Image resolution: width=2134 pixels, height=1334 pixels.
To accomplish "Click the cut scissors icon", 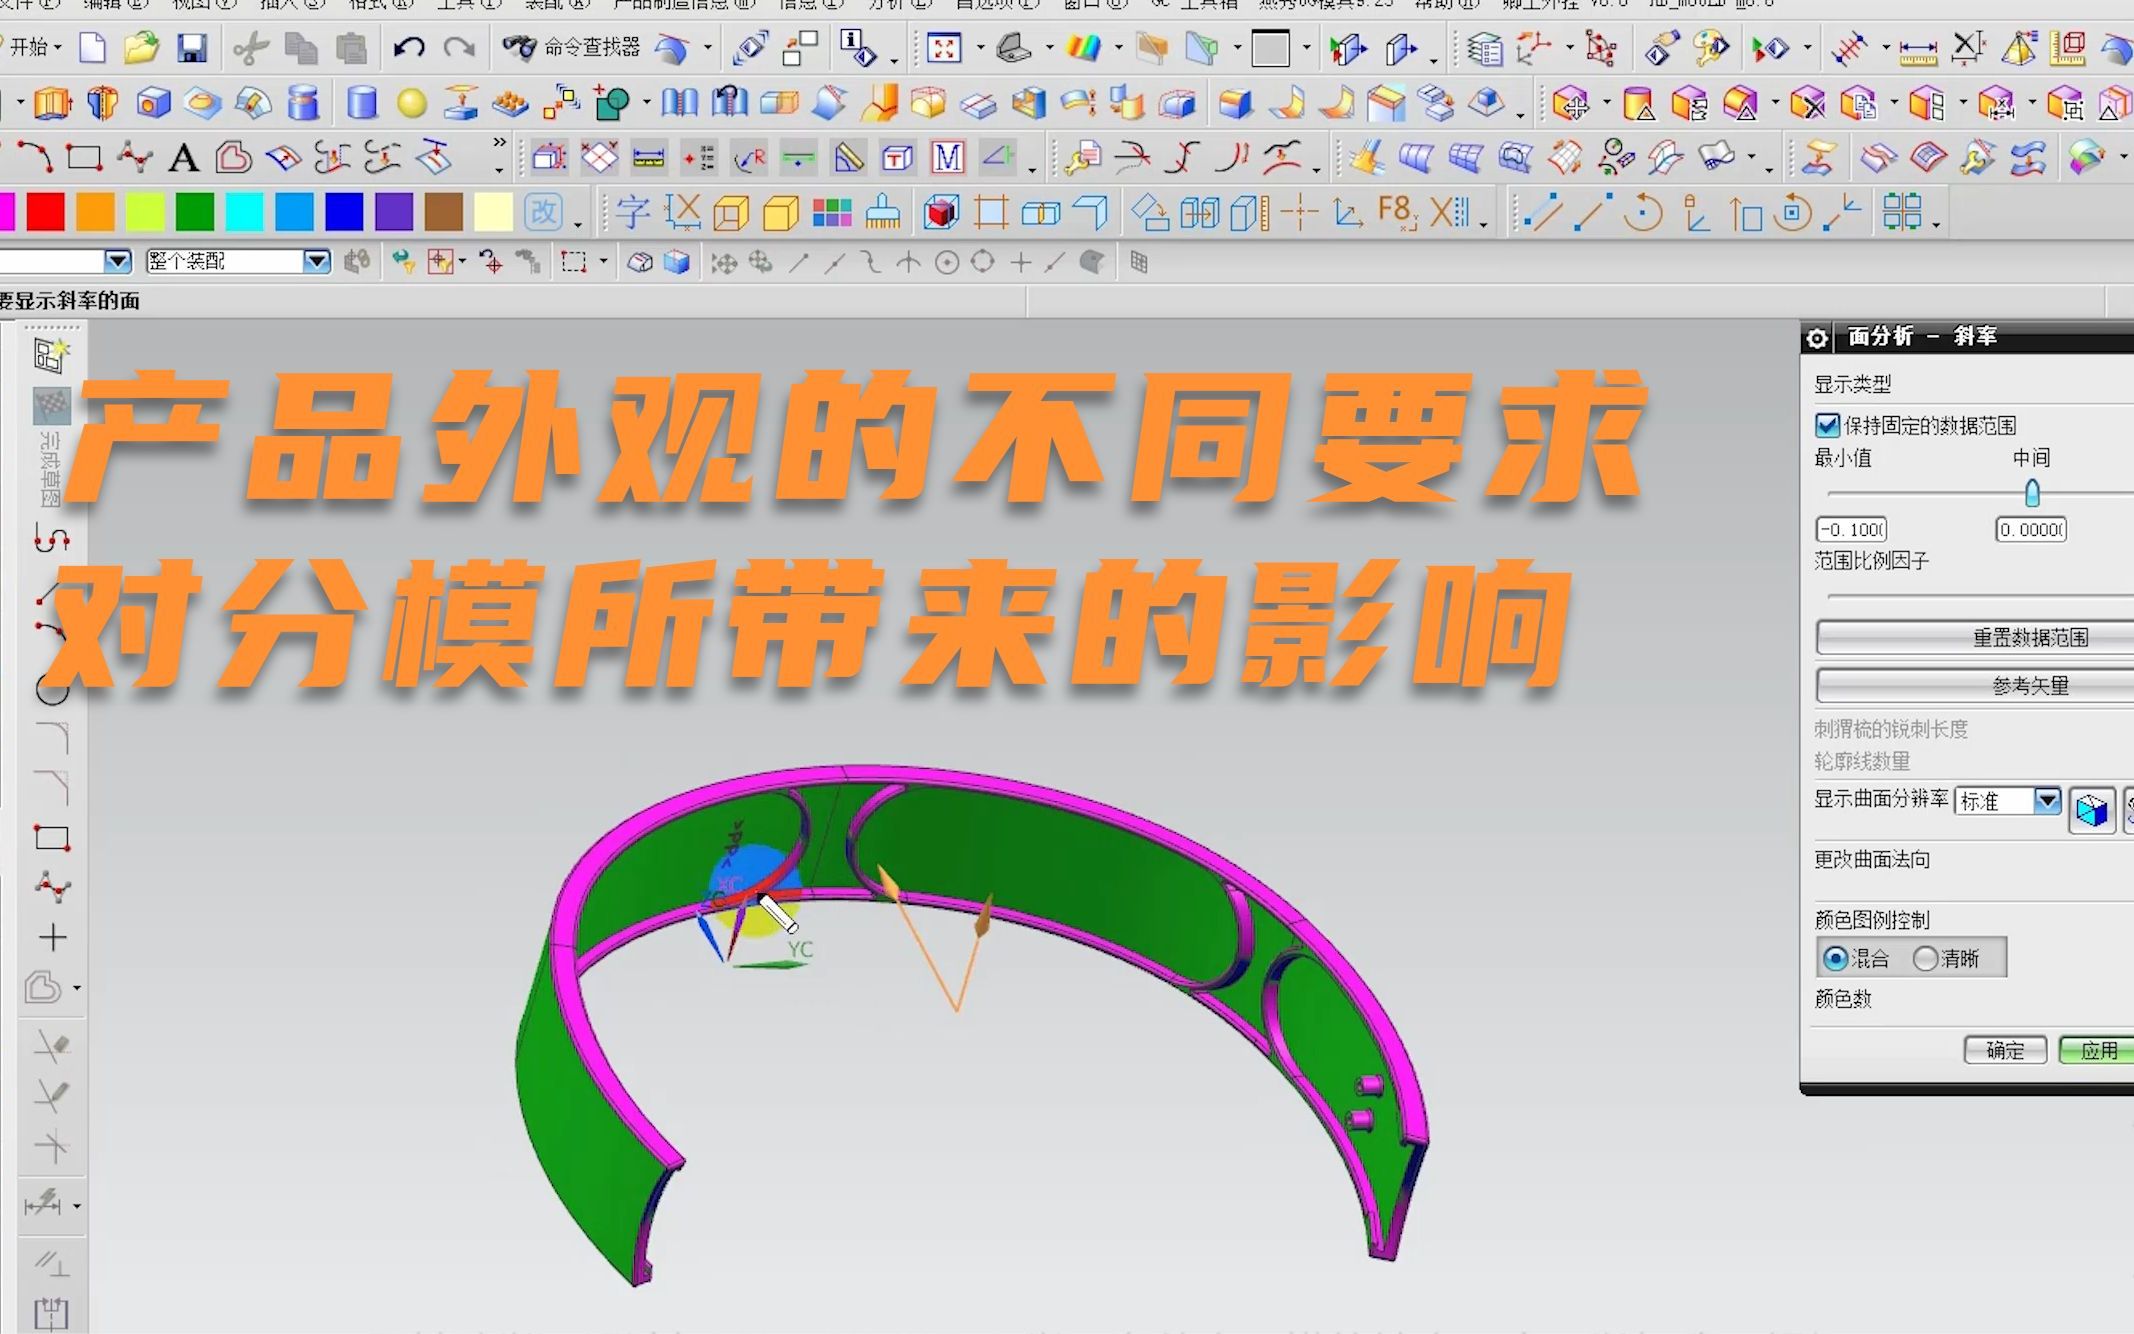I will pyautogui.click(x=250, y=48).
